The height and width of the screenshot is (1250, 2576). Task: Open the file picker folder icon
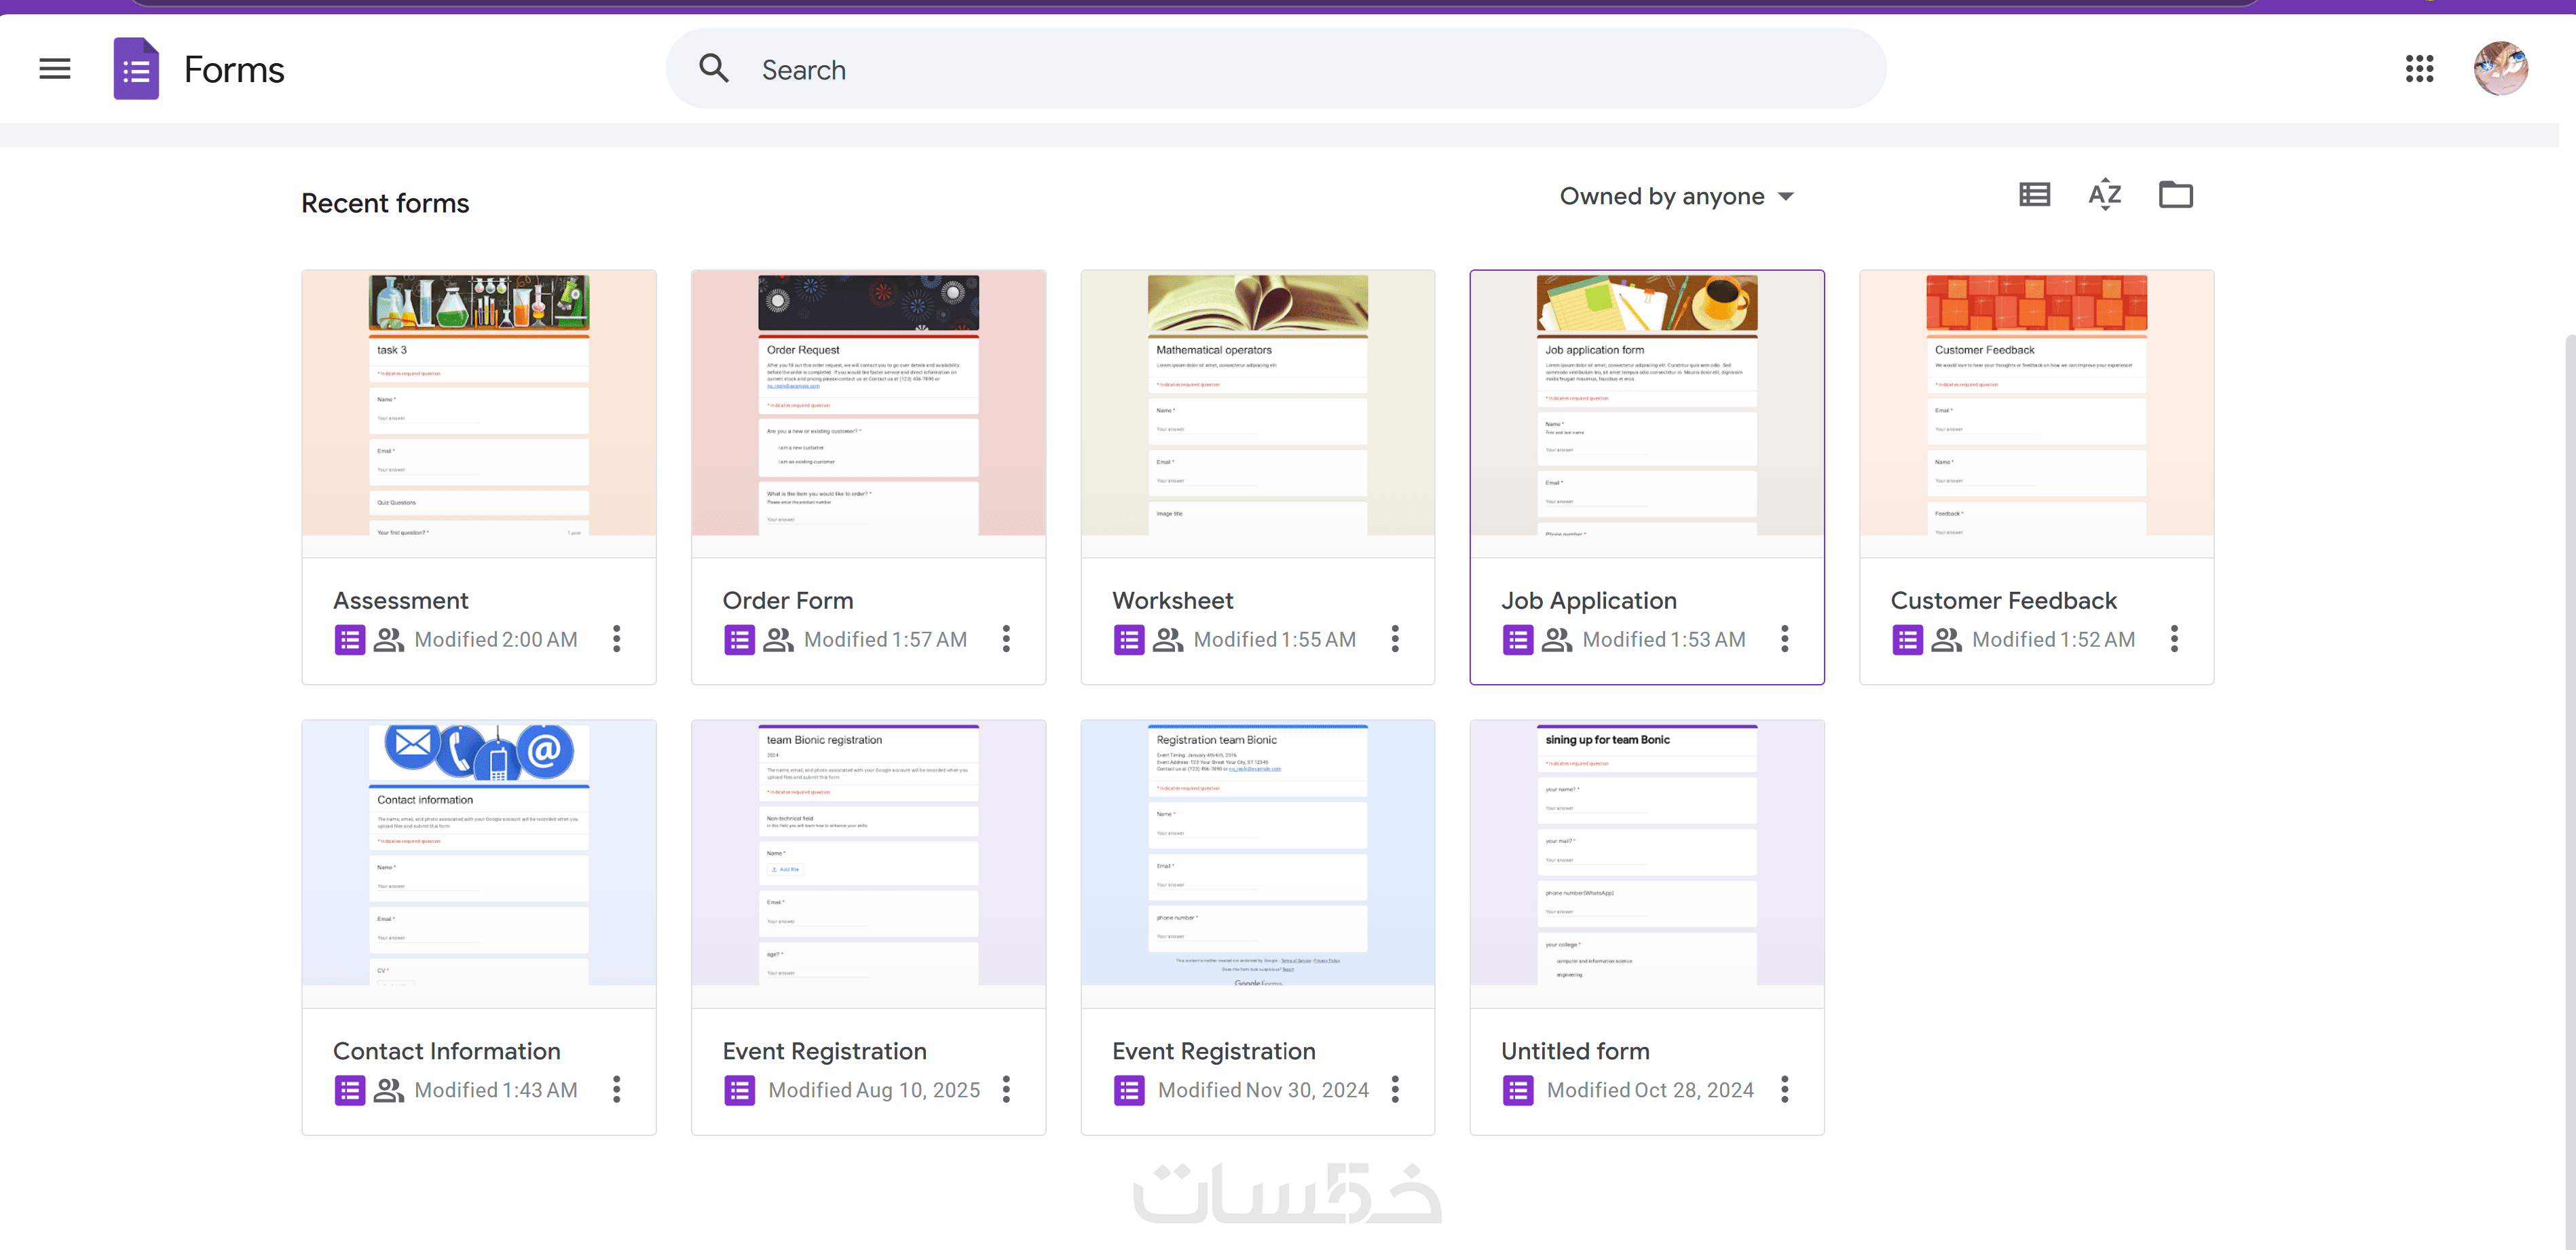pyautogui.click(x=2175, y=195)
